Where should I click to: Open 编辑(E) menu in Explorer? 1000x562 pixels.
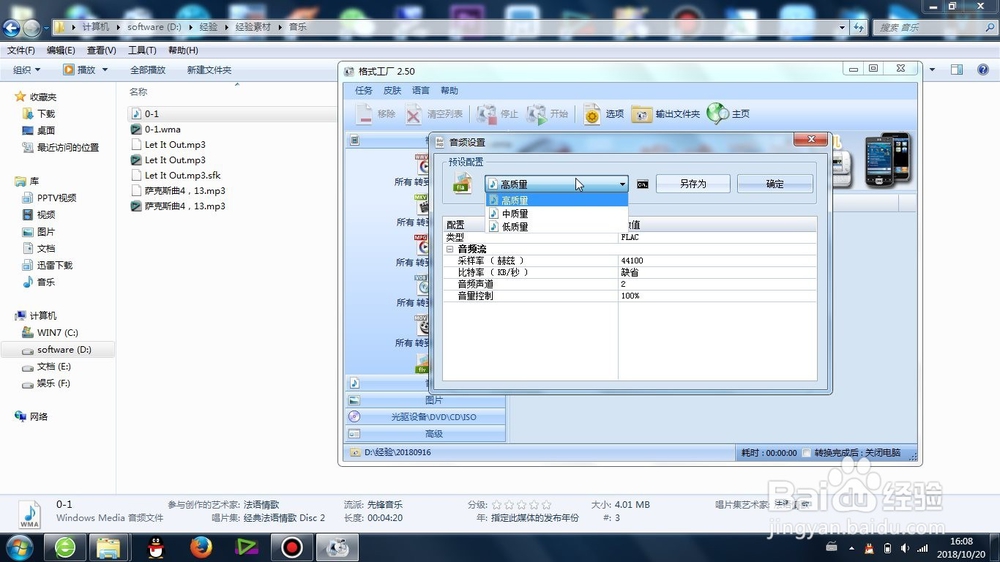coord(61,50)
